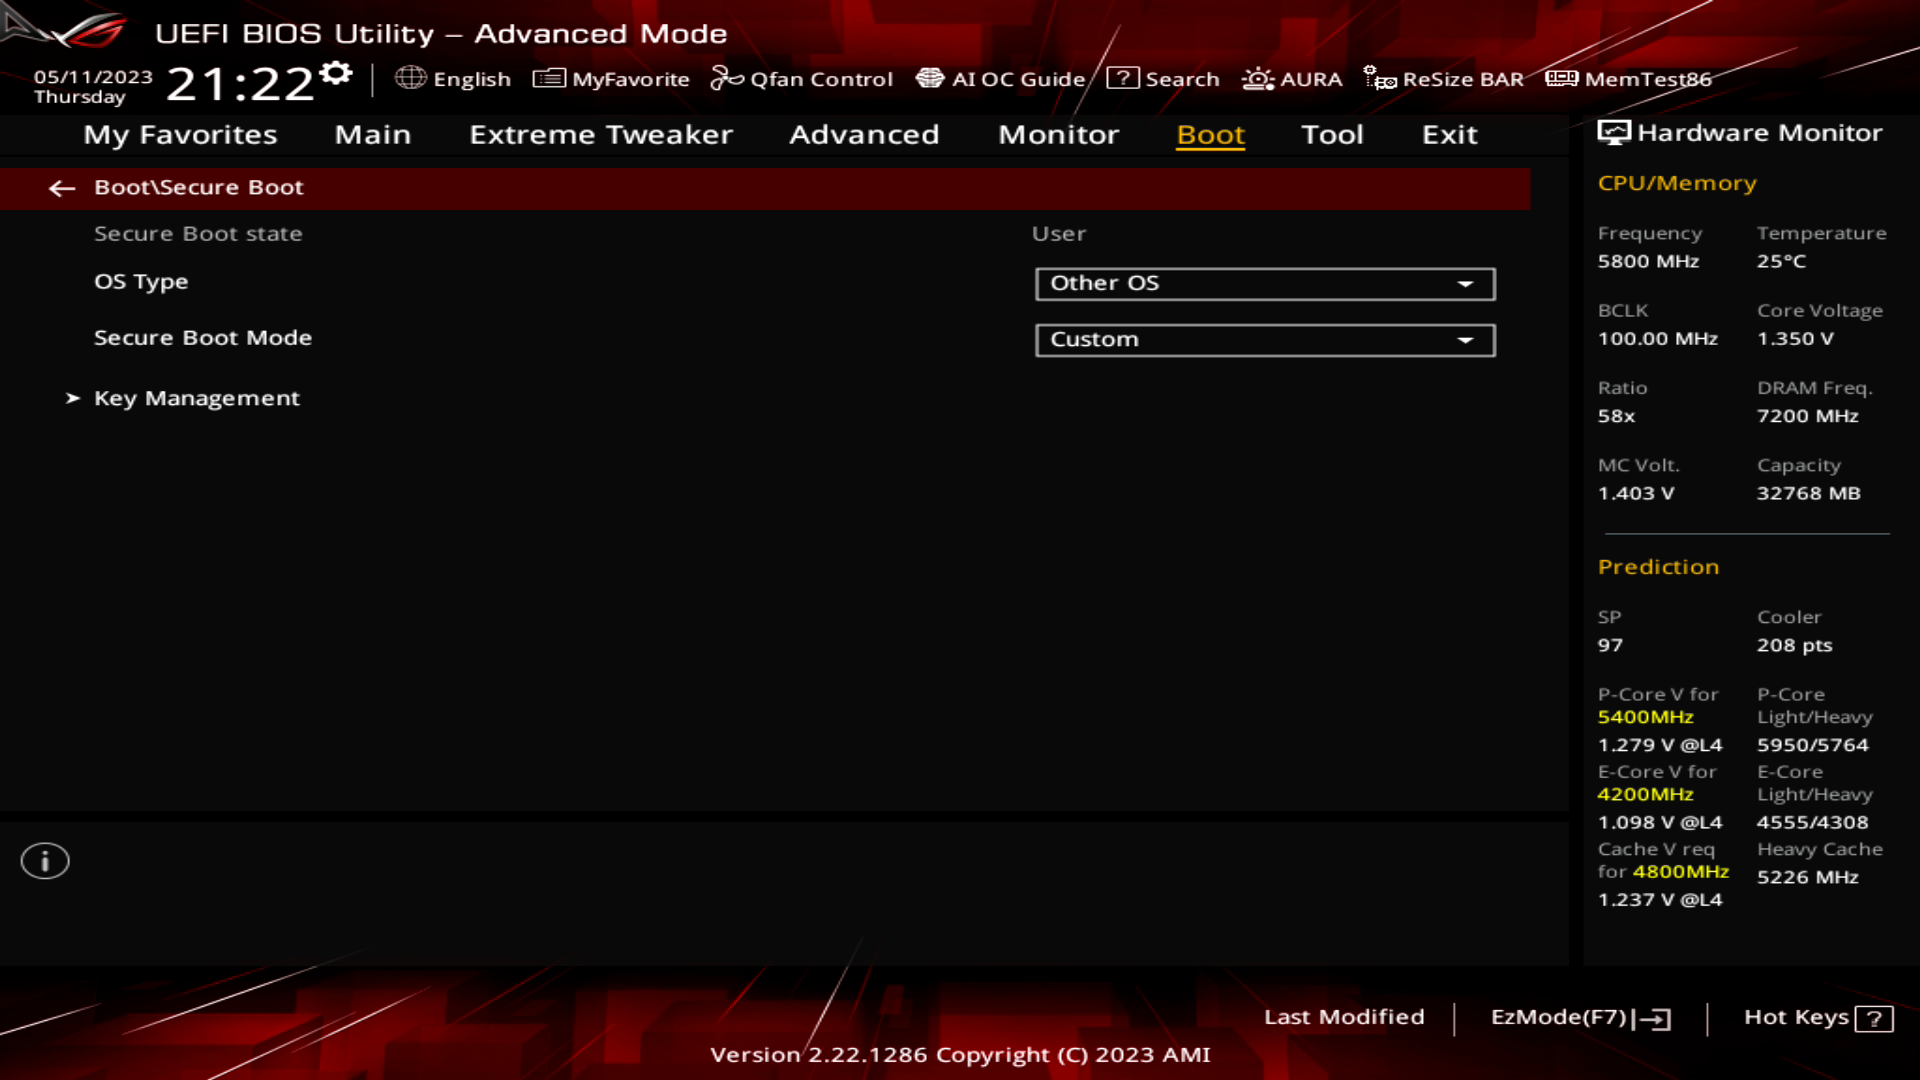Image resolution: width=1920 pixels, height=1080 pixels.
Task: Select the Boot tab
Action: pos(1209,133)
